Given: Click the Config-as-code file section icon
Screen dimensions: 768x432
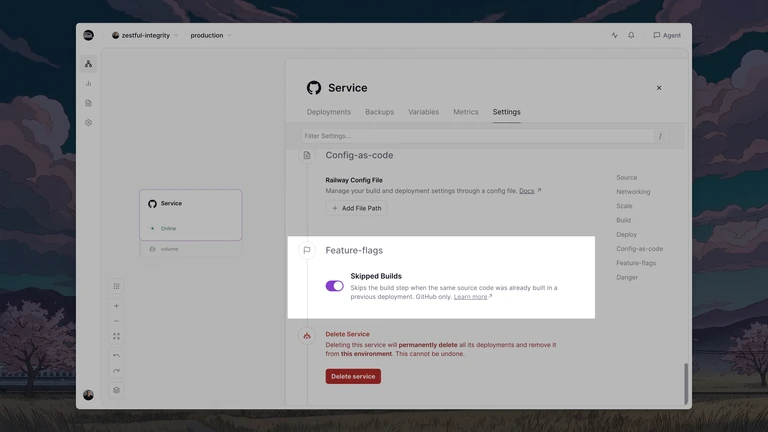Looking at the screenshot, I should (x=307, y=155).
